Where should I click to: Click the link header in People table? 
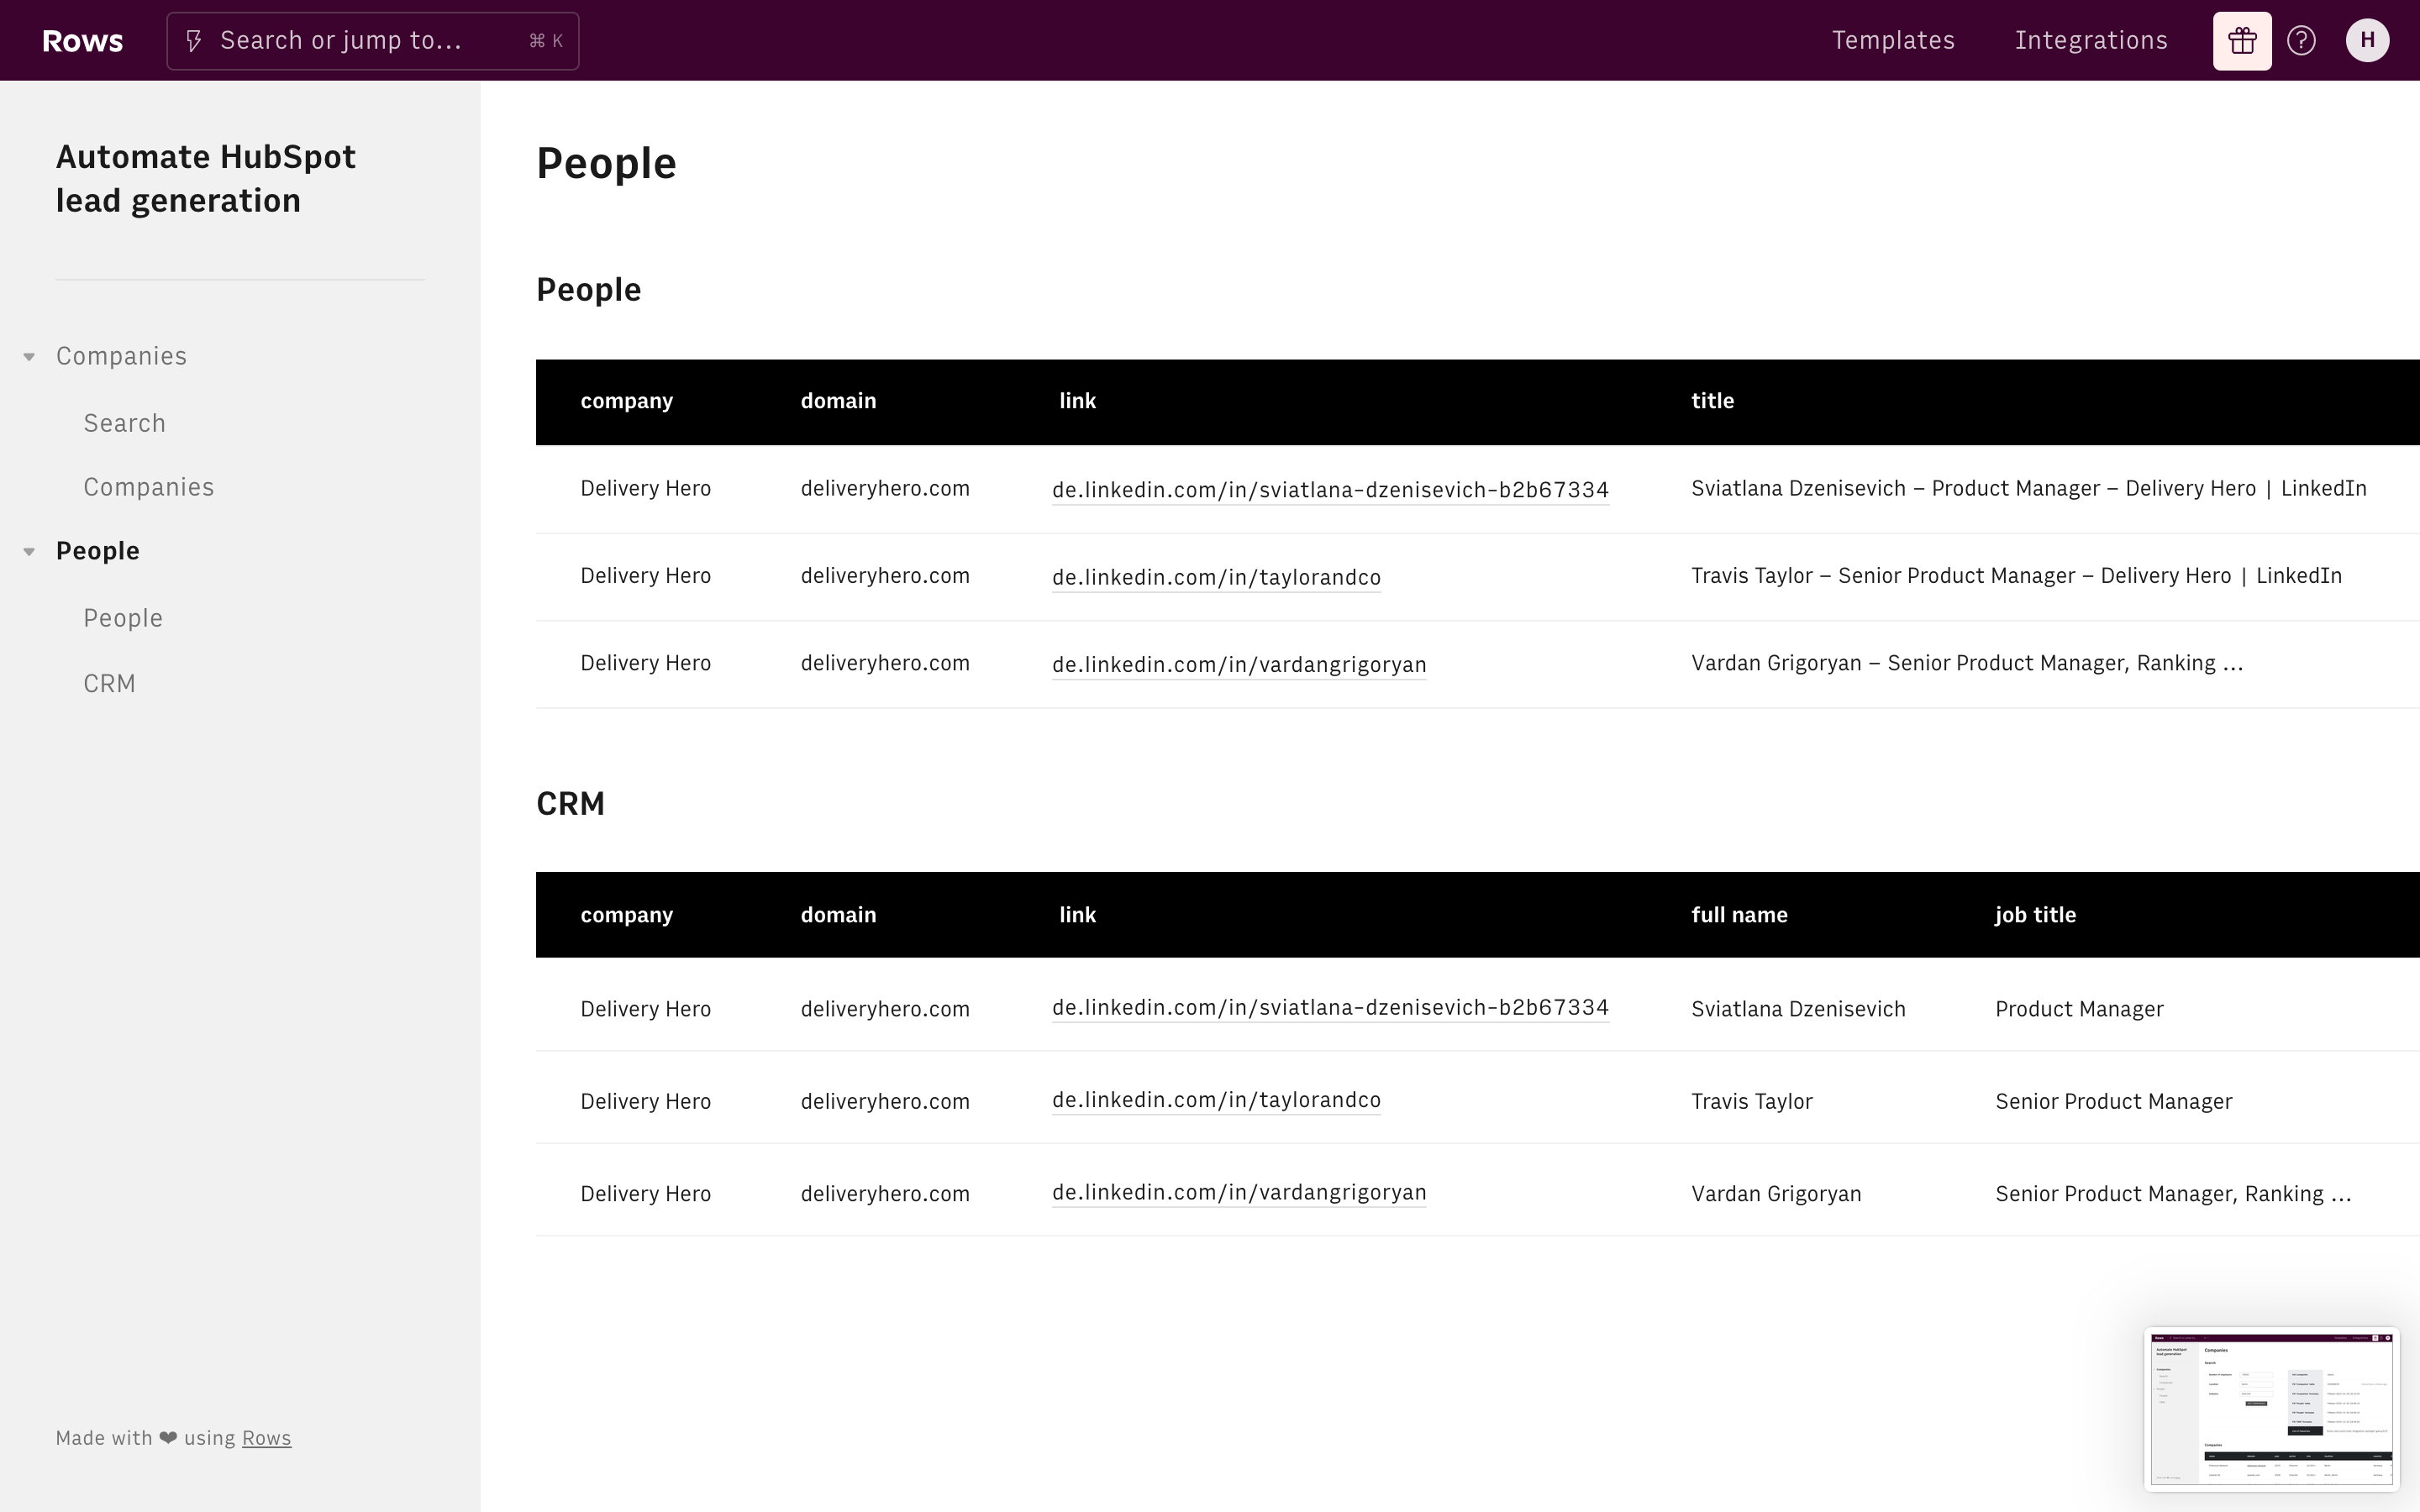click(1077, 401)
